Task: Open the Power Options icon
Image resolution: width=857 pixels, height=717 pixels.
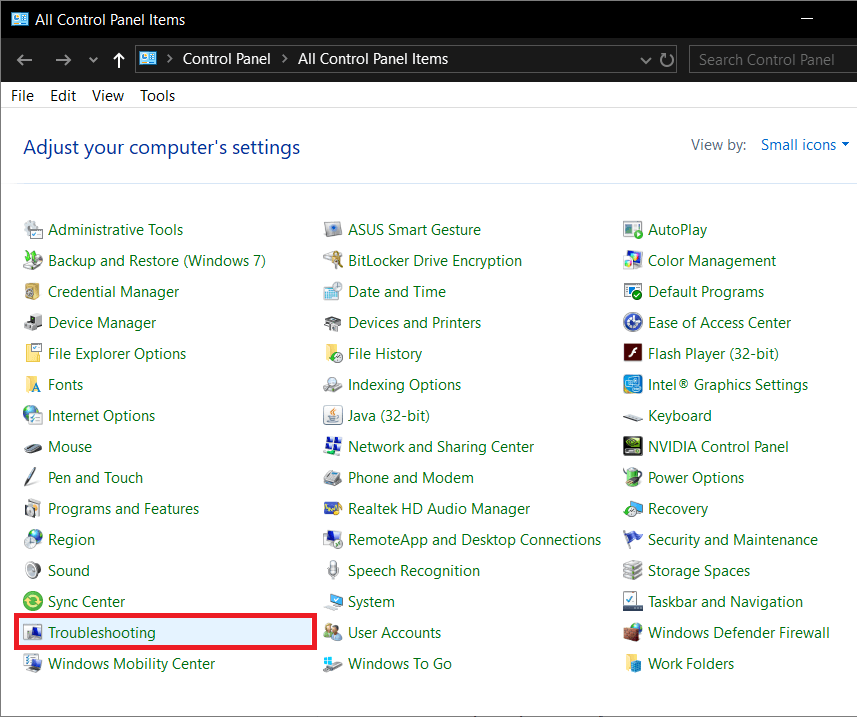Action: [632, 478]
